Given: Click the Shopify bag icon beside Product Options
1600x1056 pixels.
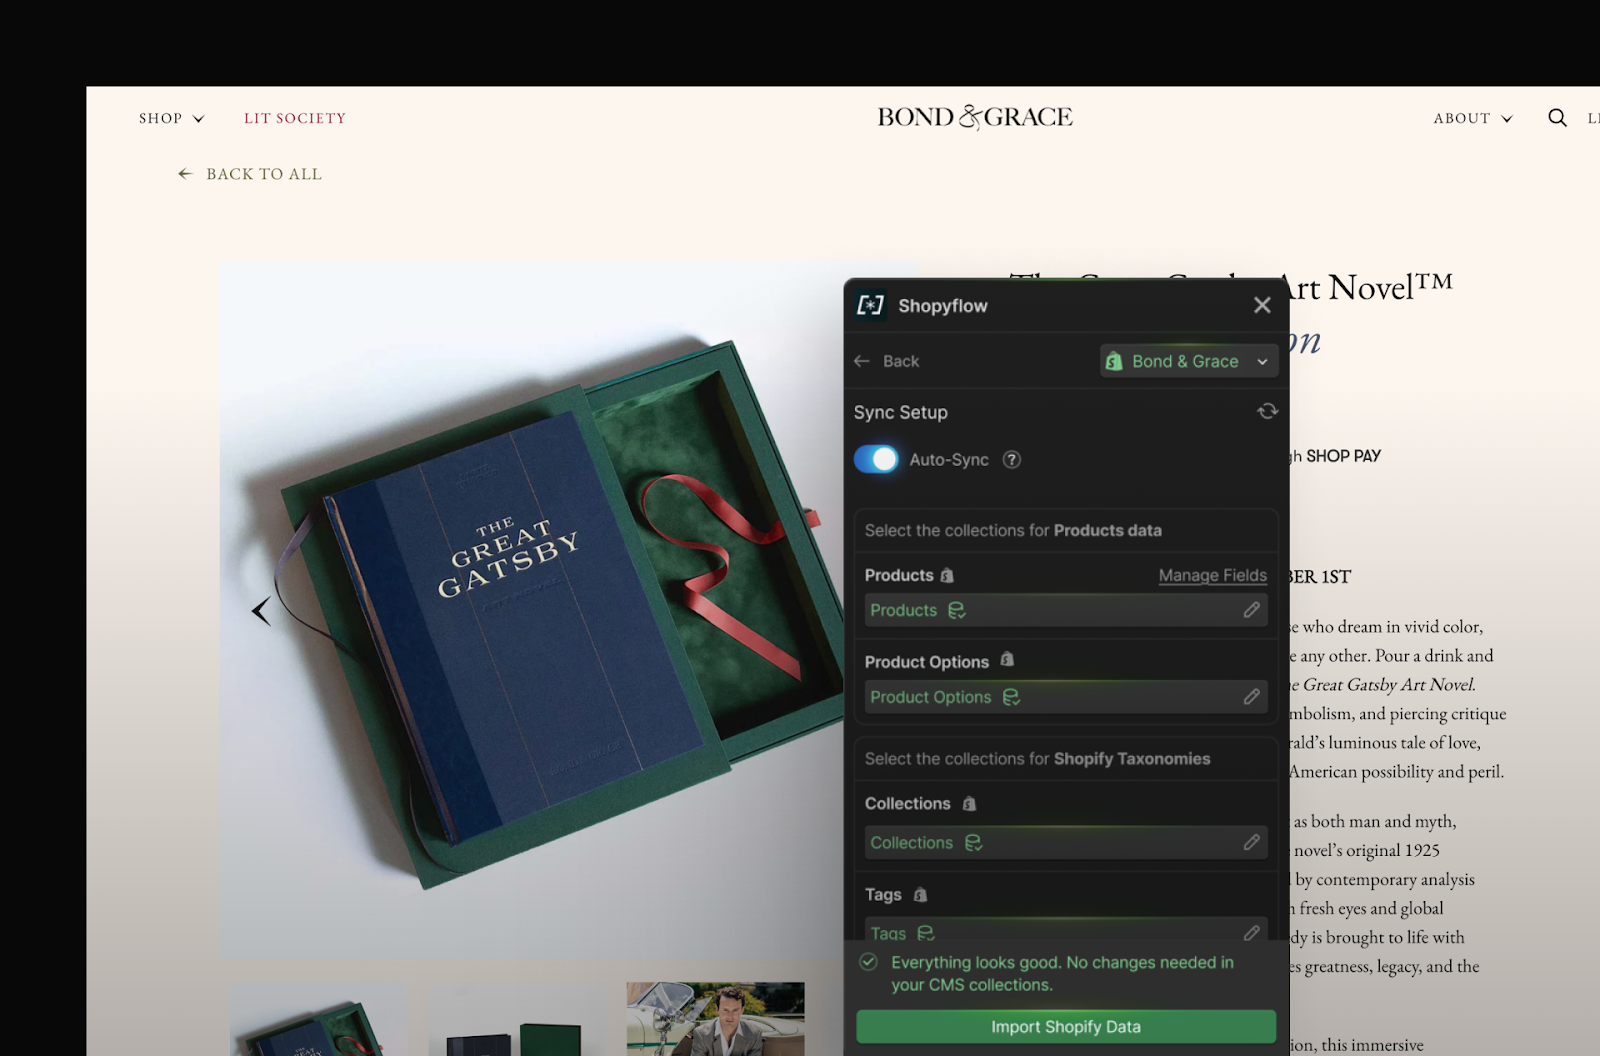Looking at the screenshot, I should pyautogui.click(x=1007, y=660).
